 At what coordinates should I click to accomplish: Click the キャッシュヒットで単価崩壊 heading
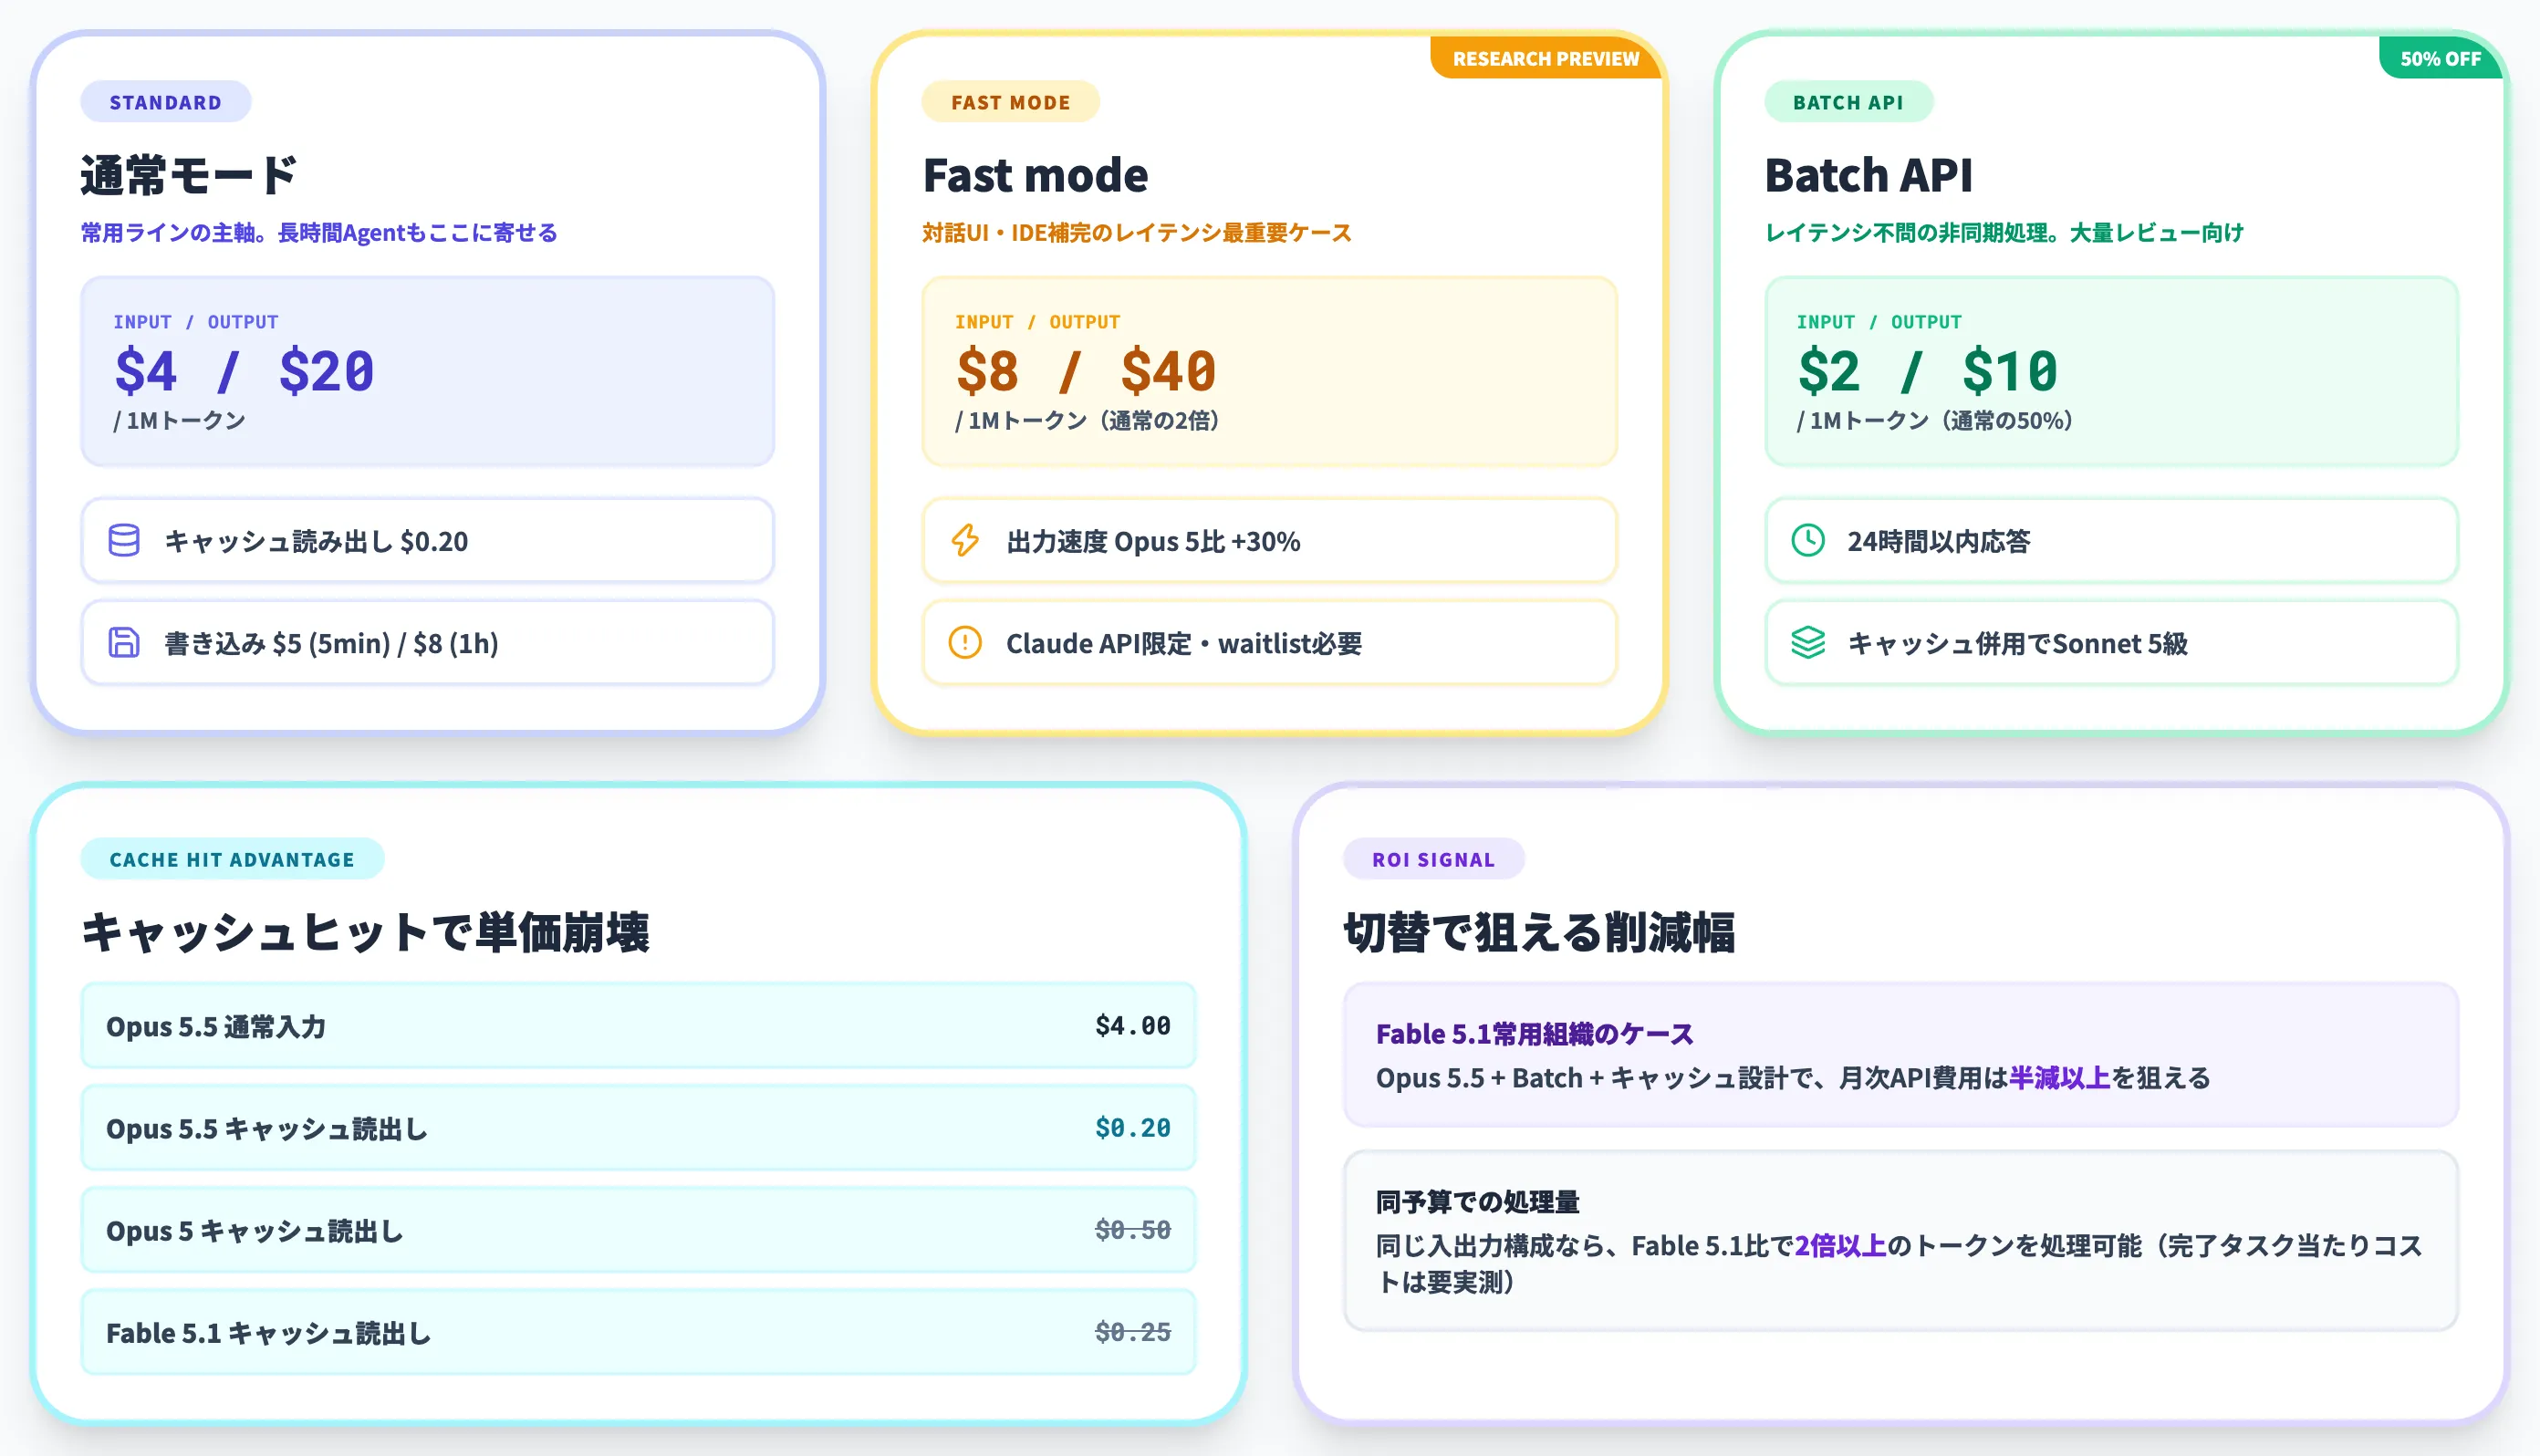[365, 932]
